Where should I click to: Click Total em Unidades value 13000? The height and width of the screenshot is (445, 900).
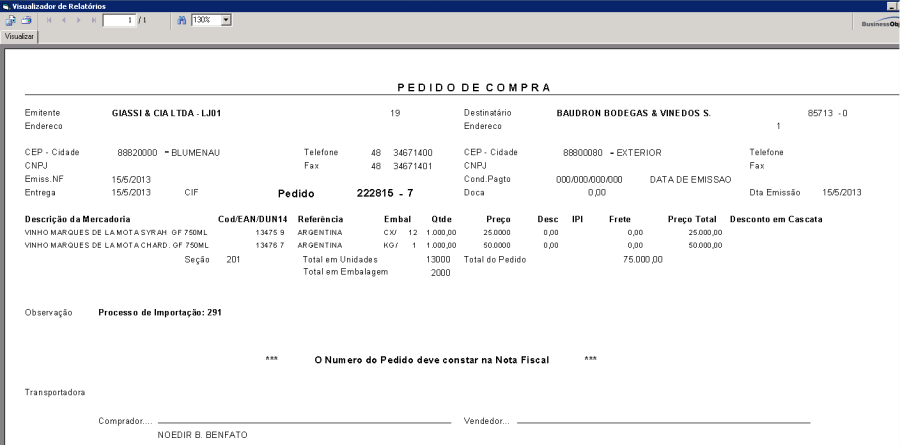[439, 260]
